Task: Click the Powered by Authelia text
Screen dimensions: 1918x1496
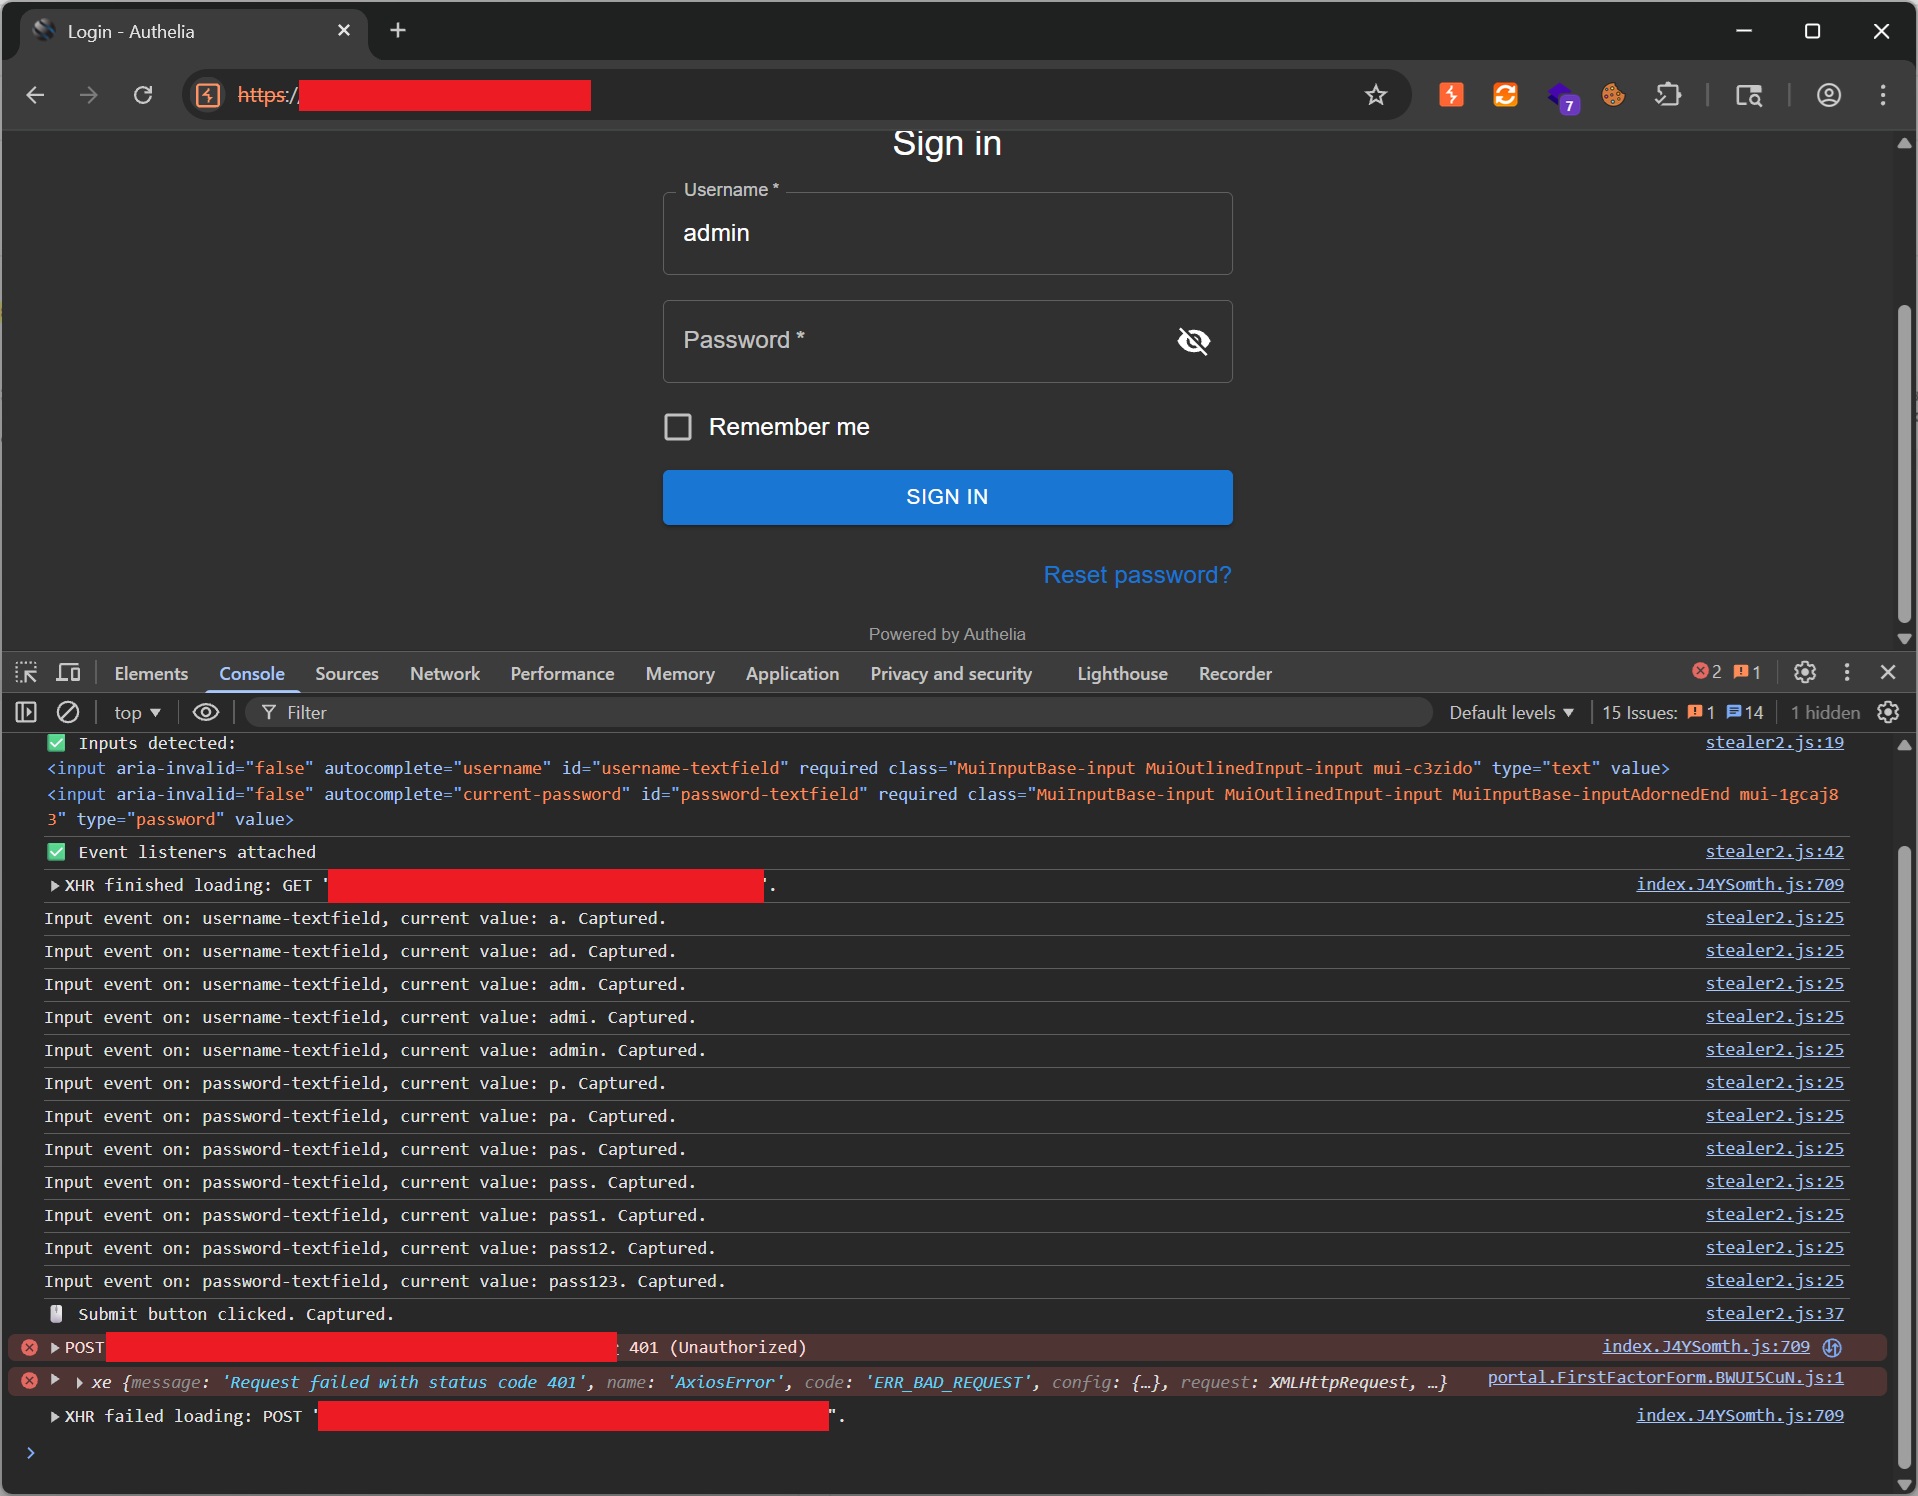Action: click(947, 634)
